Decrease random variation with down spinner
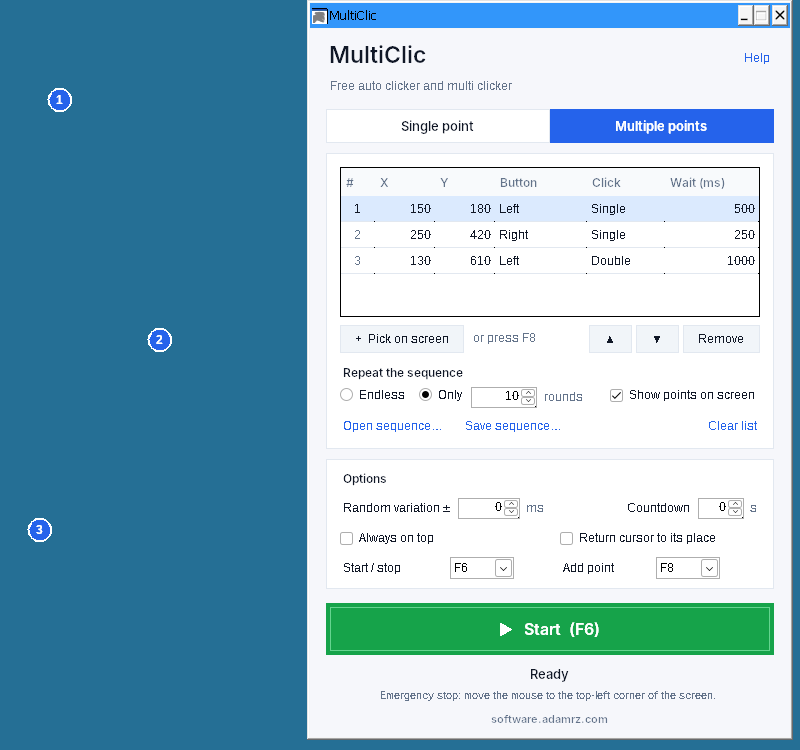The image size is (800, 750). (x=511, y=512)
